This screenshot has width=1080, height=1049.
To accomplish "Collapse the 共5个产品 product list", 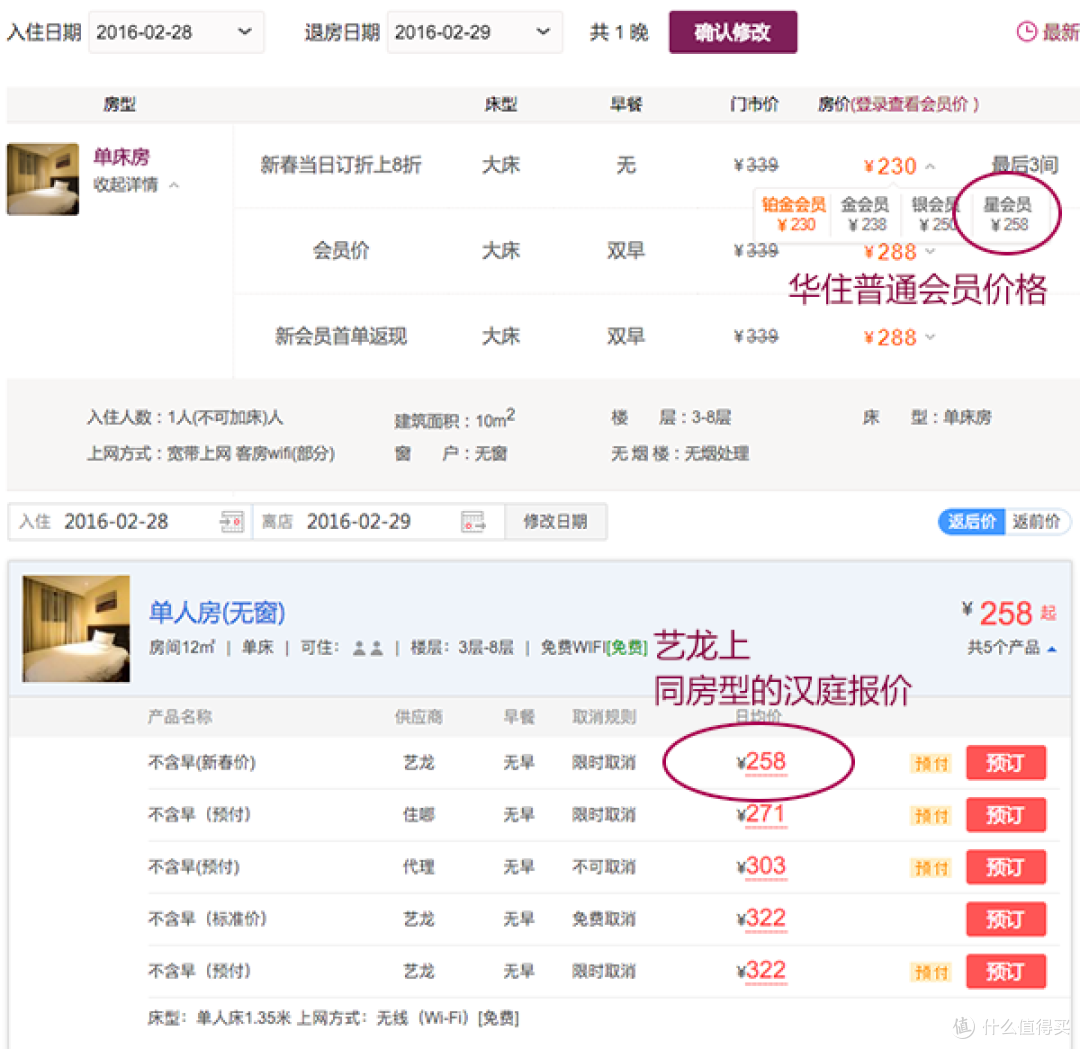I will (1011, 648).
